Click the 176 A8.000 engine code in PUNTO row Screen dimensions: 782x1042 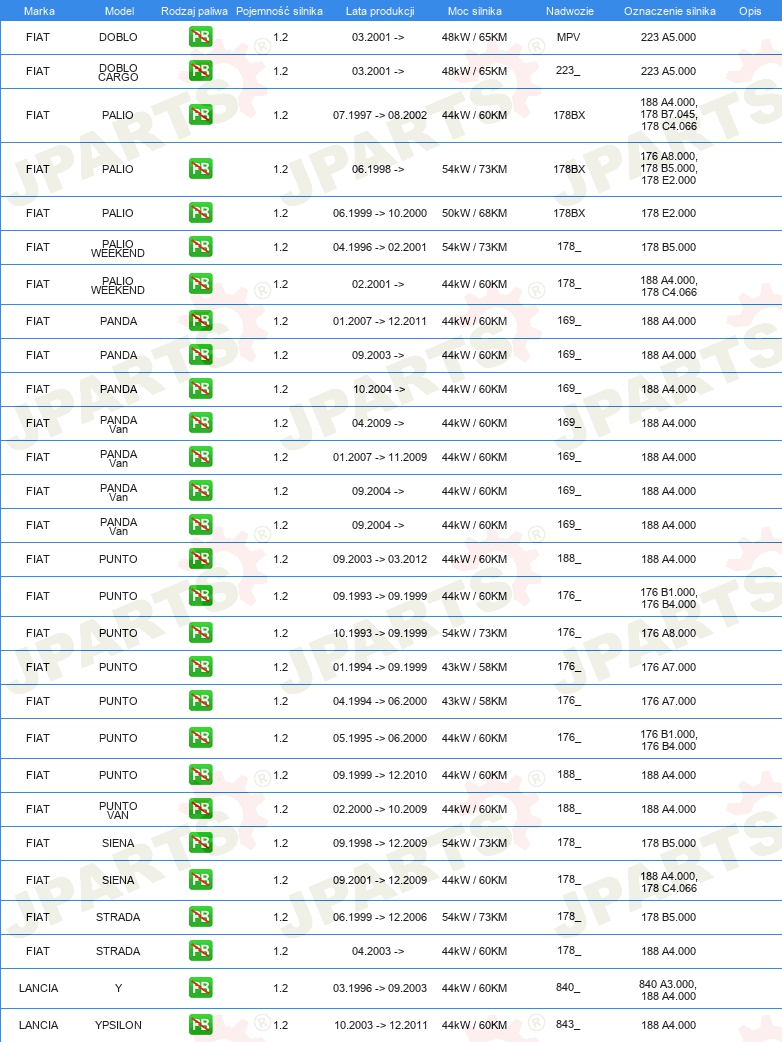668,633
